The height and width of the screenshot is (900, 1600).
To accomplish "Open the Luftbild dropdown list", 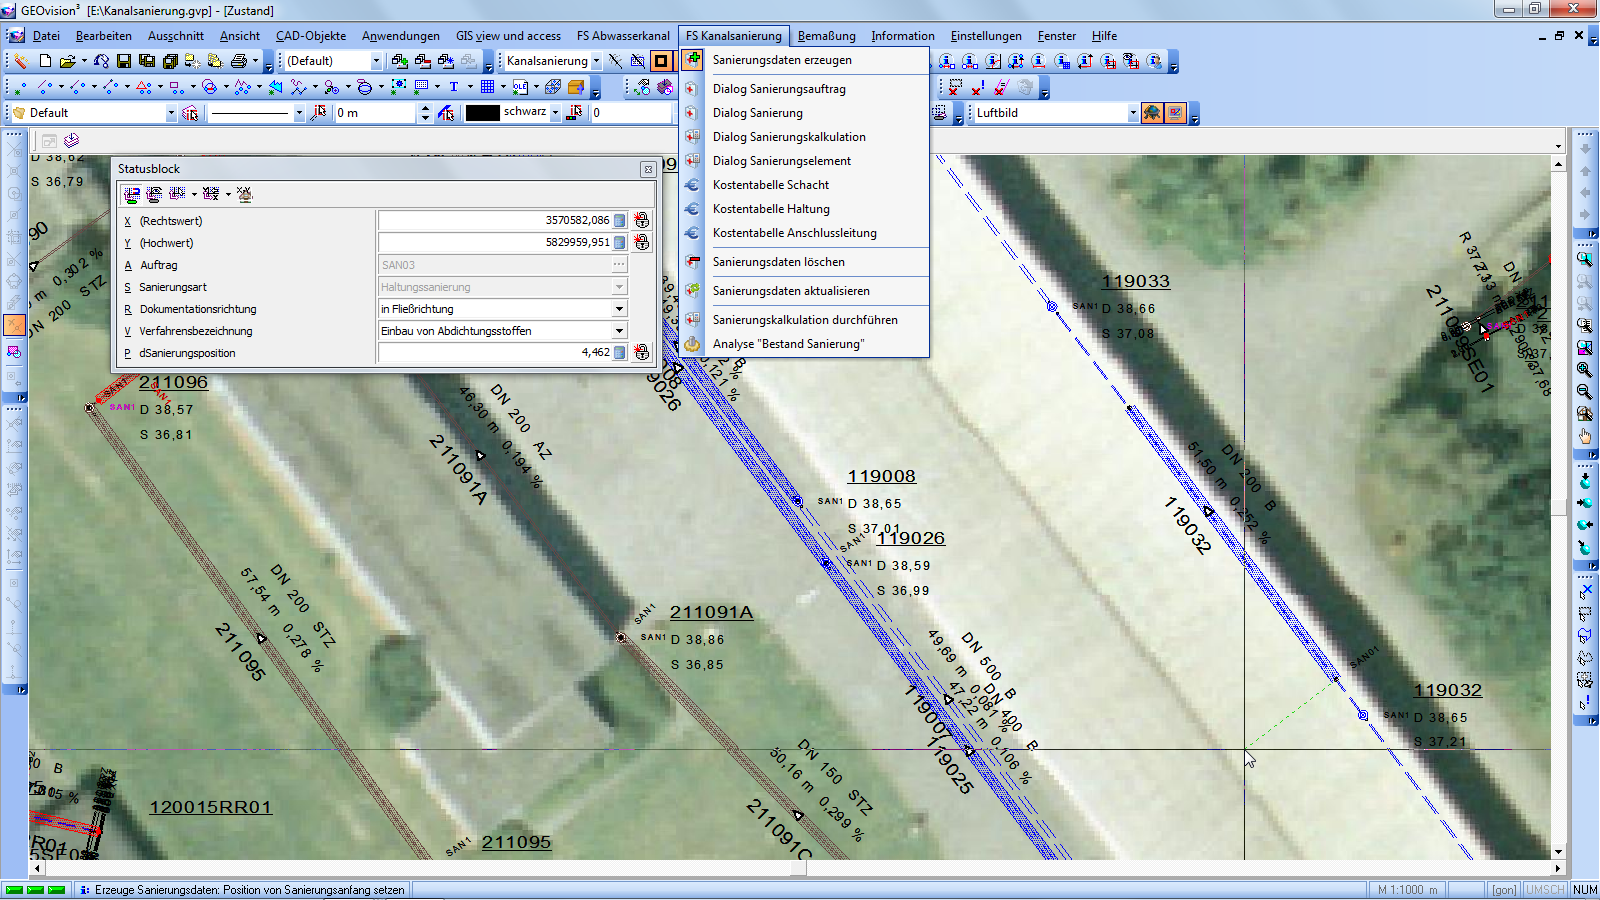I will [x=1132, y=113].
